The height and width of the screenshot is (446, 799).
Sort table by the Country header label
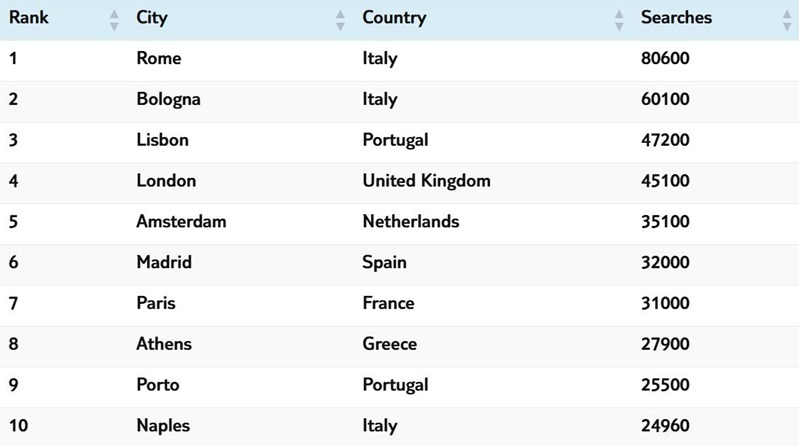394,18
